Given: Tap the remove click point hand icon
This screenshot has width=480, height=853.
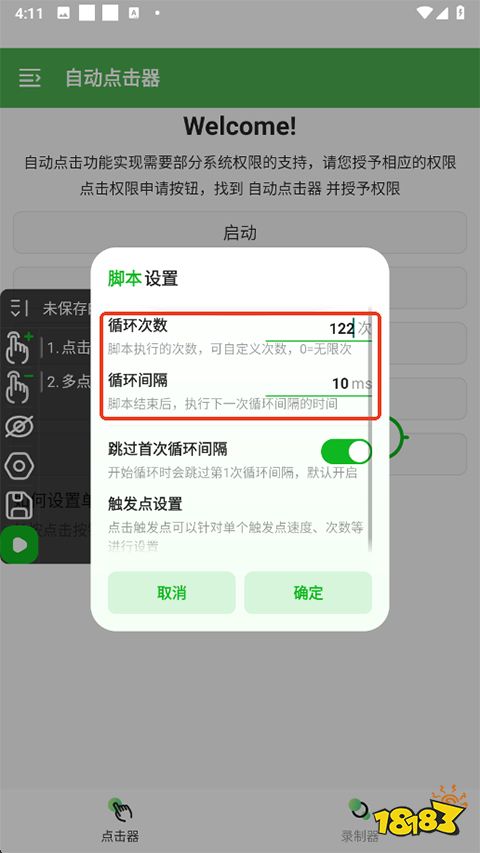Looking at the screenshot, I should pyautogui.click(x=19, y=385).
